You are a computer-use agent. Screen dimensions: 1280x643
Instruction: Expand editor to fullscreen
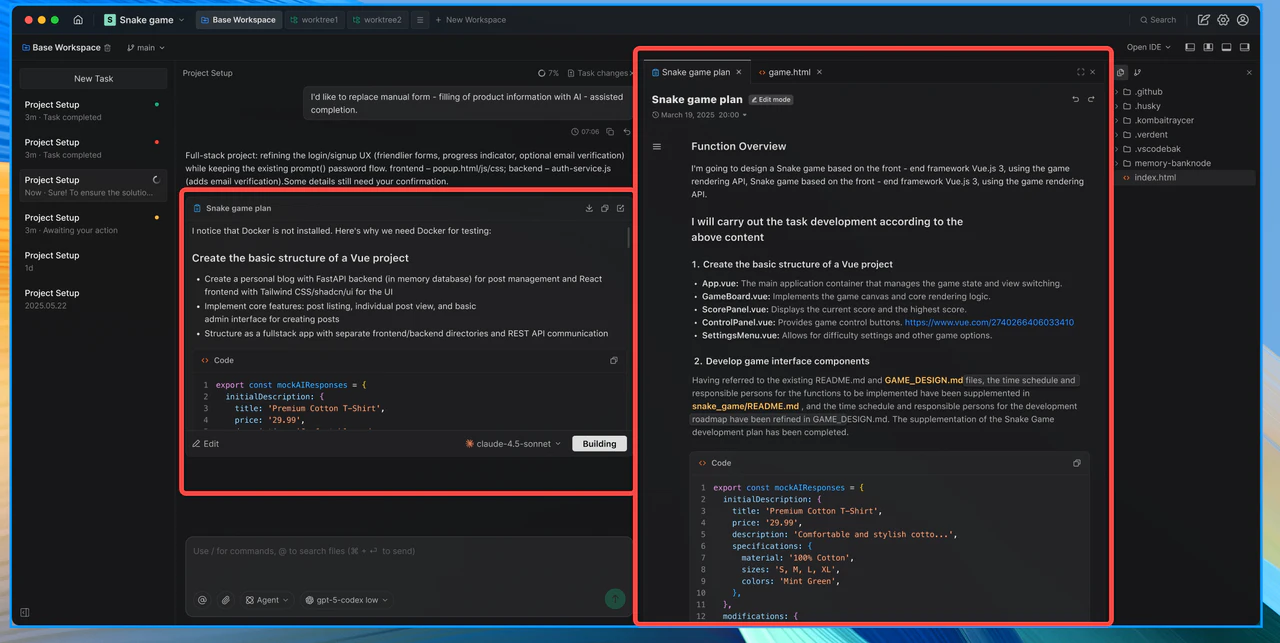(1080, 72)
